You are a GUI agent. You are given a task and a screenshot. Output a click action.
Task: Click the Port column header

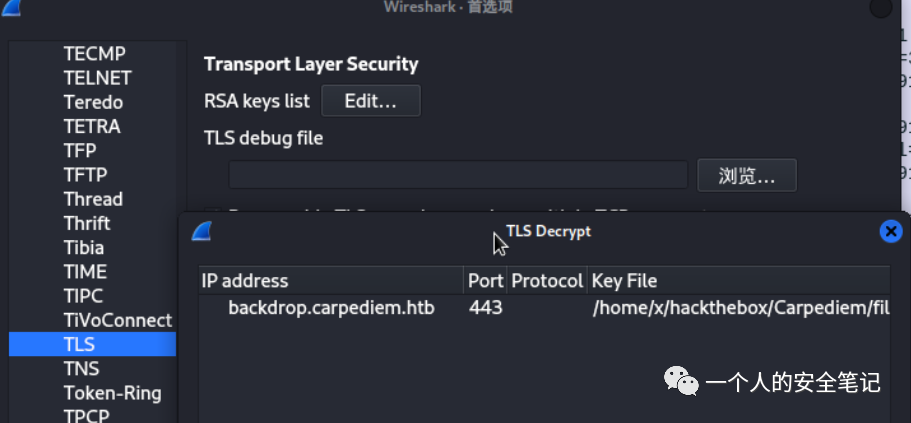[x=485, y=281]
